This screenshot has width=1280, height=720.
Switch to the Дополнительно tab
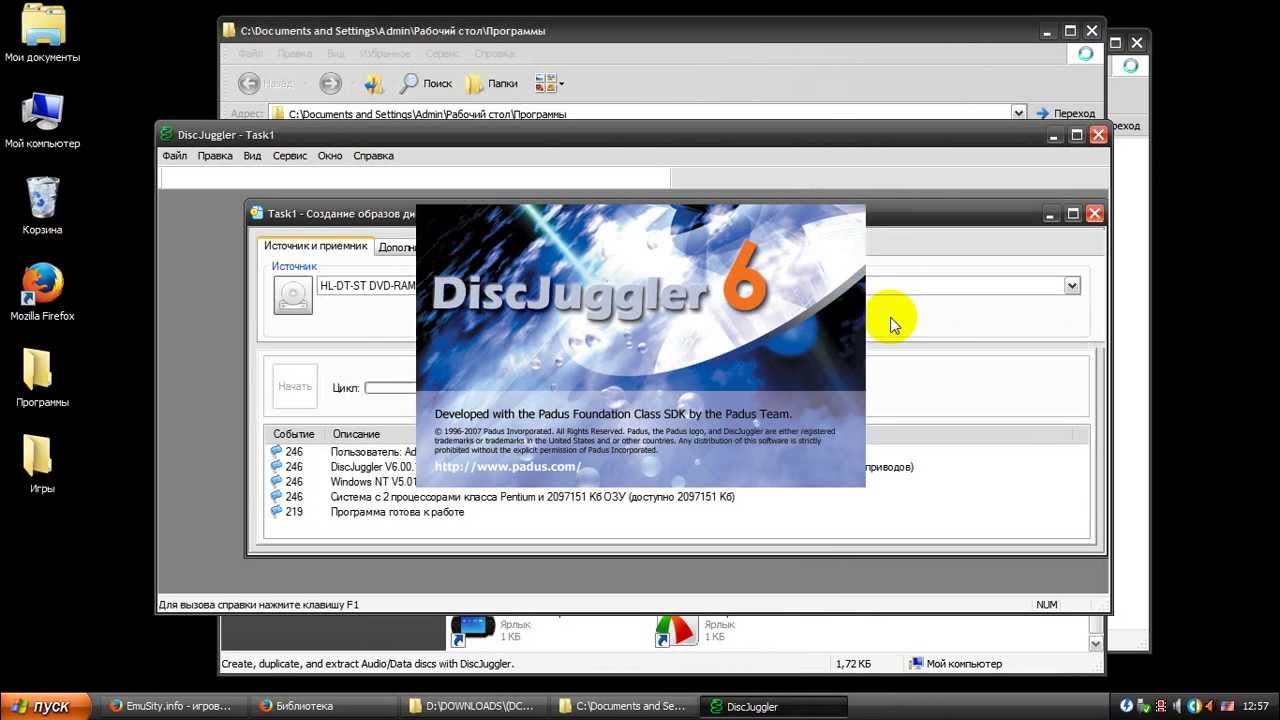397,247
